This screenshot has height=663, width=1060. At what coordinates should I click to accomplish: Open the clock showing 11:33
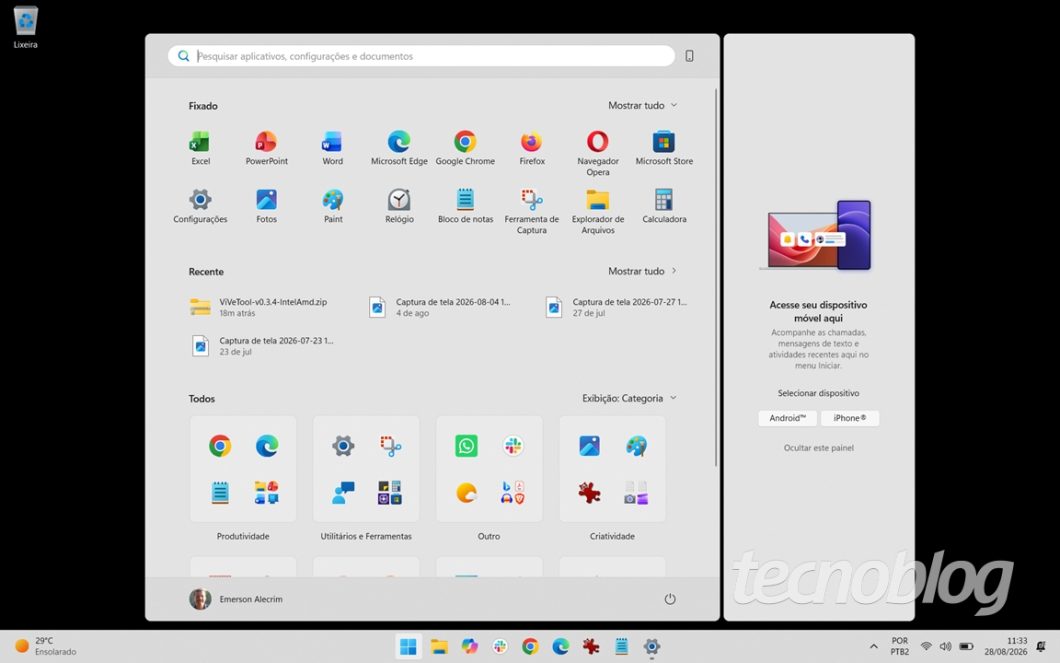pos(1005,647)
